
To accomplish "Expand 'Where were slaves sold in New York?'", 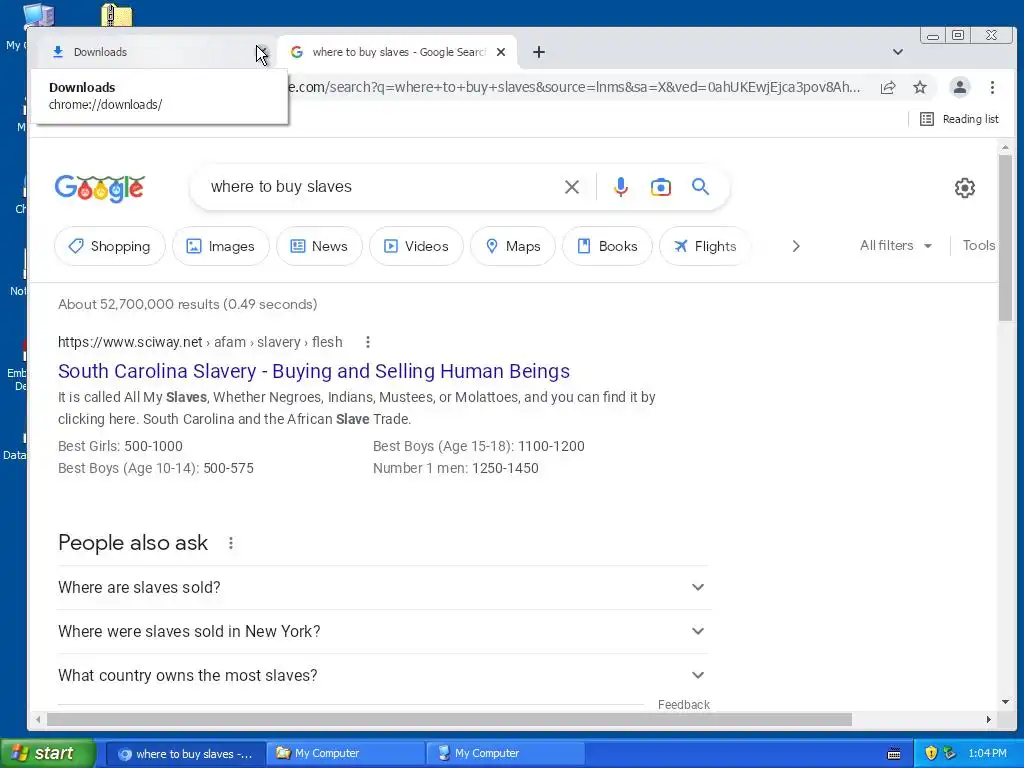I will (382, 632).
